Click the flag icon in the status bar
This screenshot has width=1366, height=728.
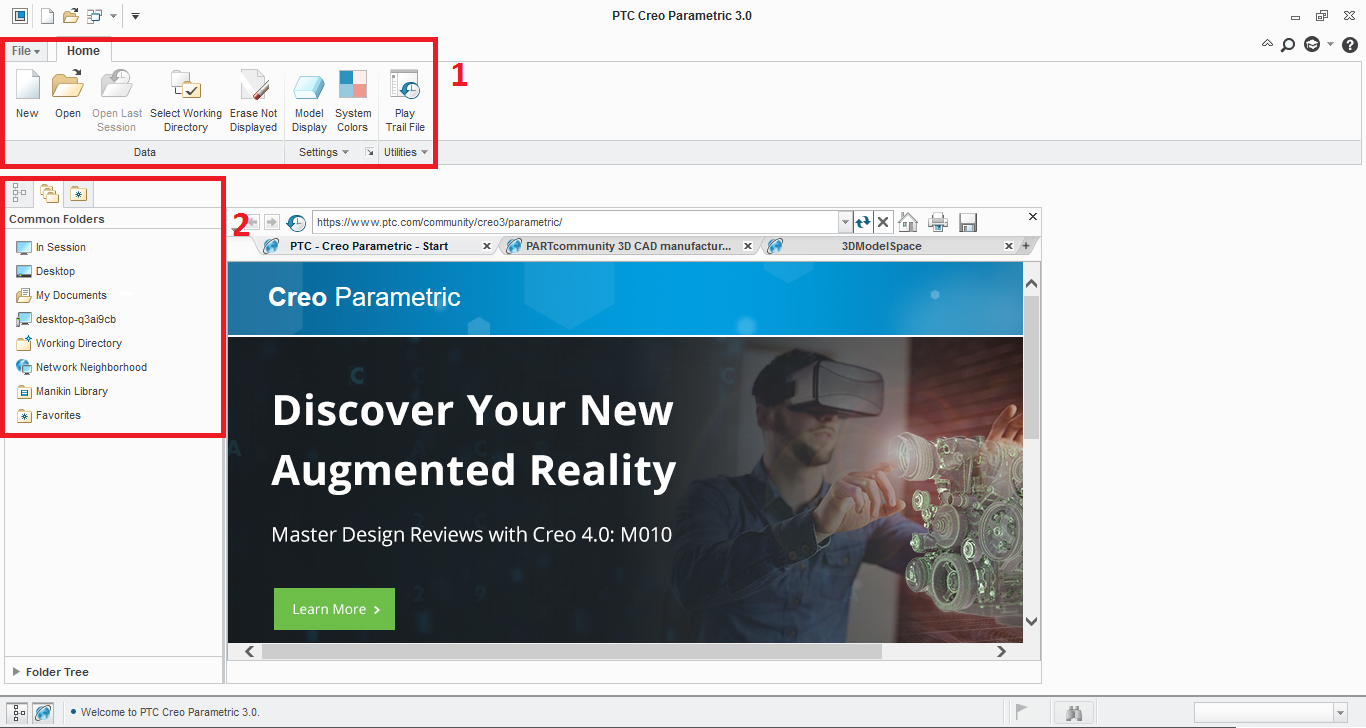coord(1022,712)
